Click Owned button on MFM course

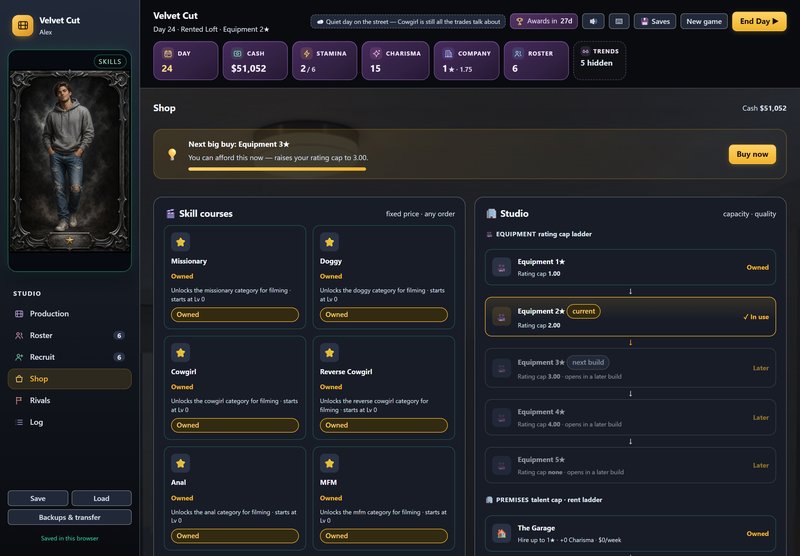tap(384, 536)
